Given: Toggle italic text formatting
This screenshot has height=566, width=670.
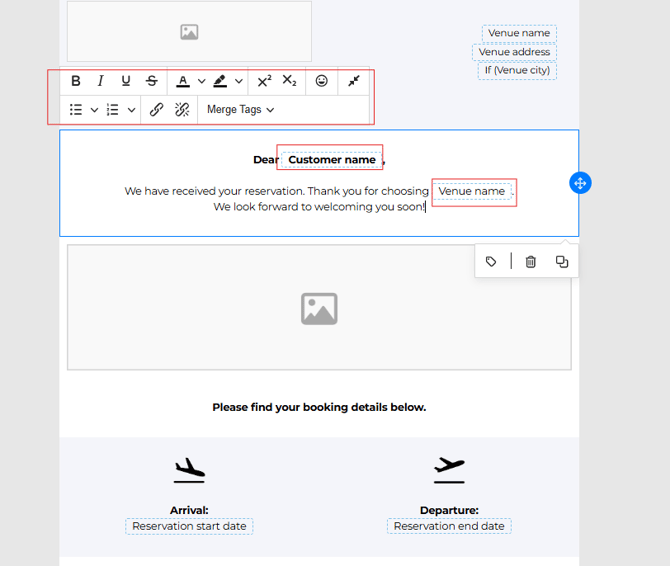Looking at the screenshot, I should (x=101, y=81).
